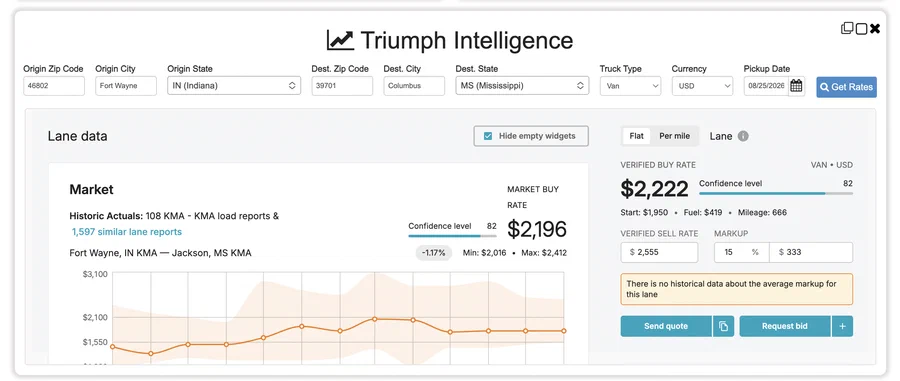
Task: Open the Origin State dropdown
Action: 234,85
